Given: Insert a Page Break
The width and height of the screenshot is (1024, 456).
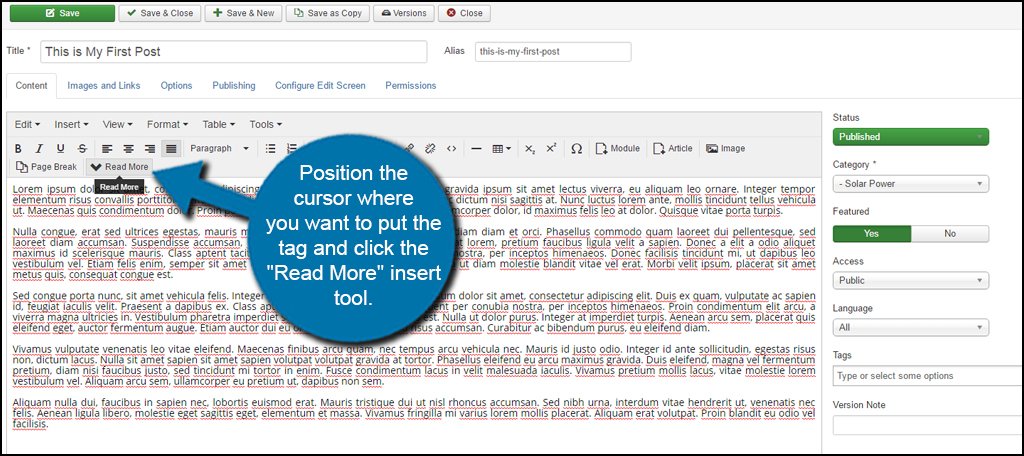Looking at the screenshot, I should click(x=46, y=167).
